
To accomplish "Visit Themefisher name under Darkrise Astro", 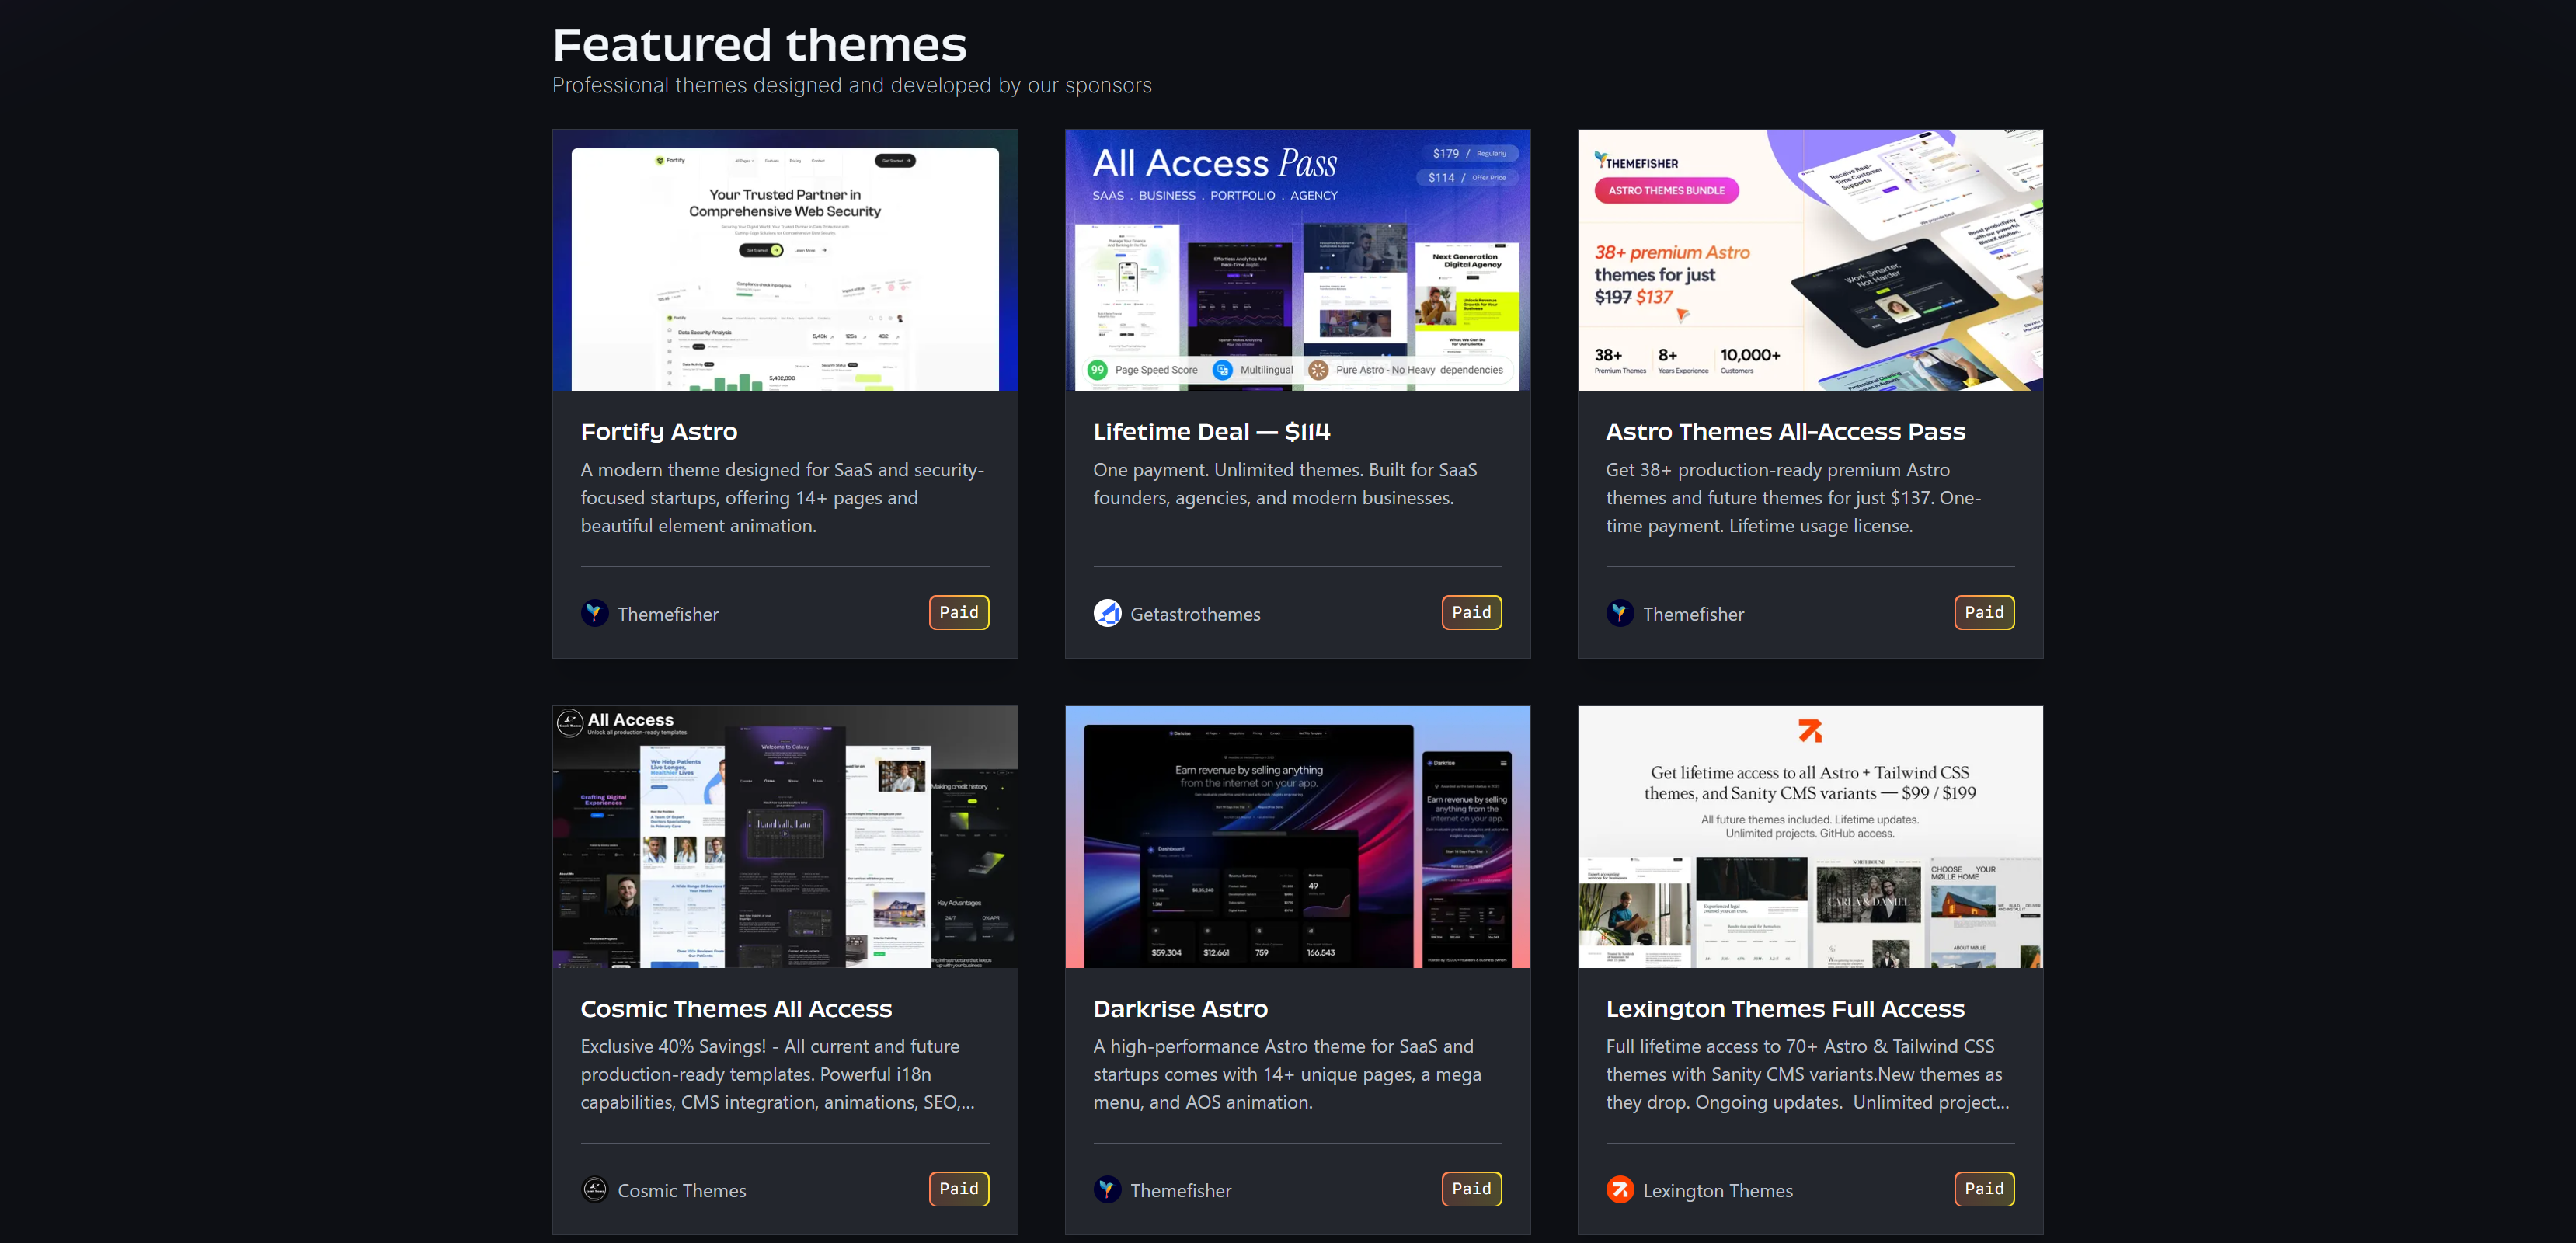I will click(x=1181, y=1190).
